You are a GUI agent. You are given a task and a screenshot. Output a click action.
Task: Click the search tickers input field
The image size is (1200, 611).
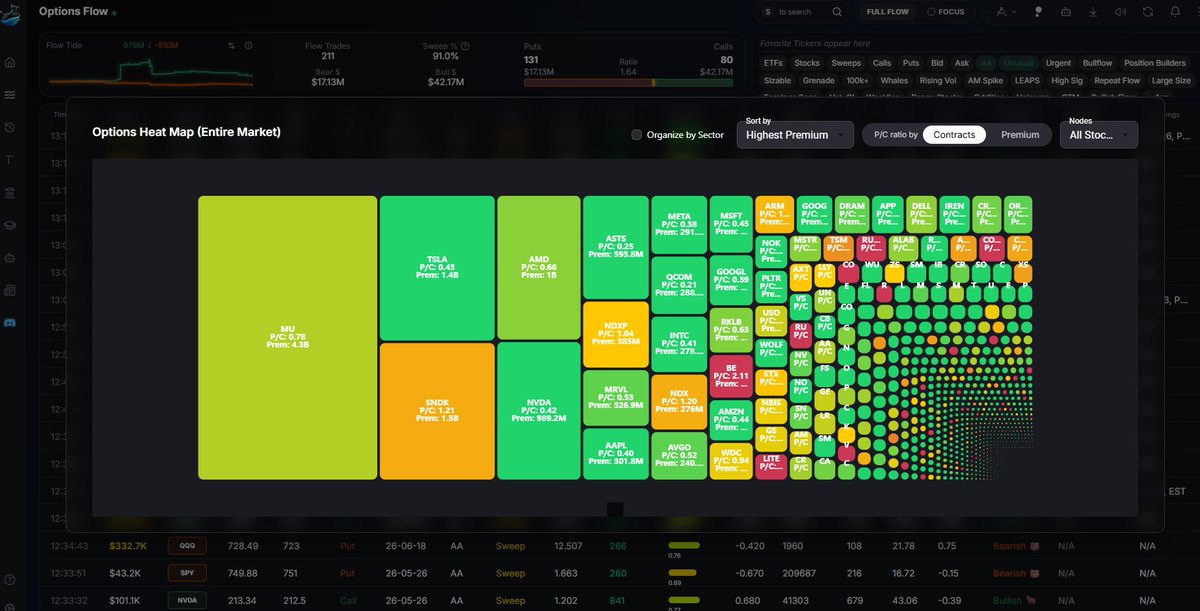[x=803, y=12]
